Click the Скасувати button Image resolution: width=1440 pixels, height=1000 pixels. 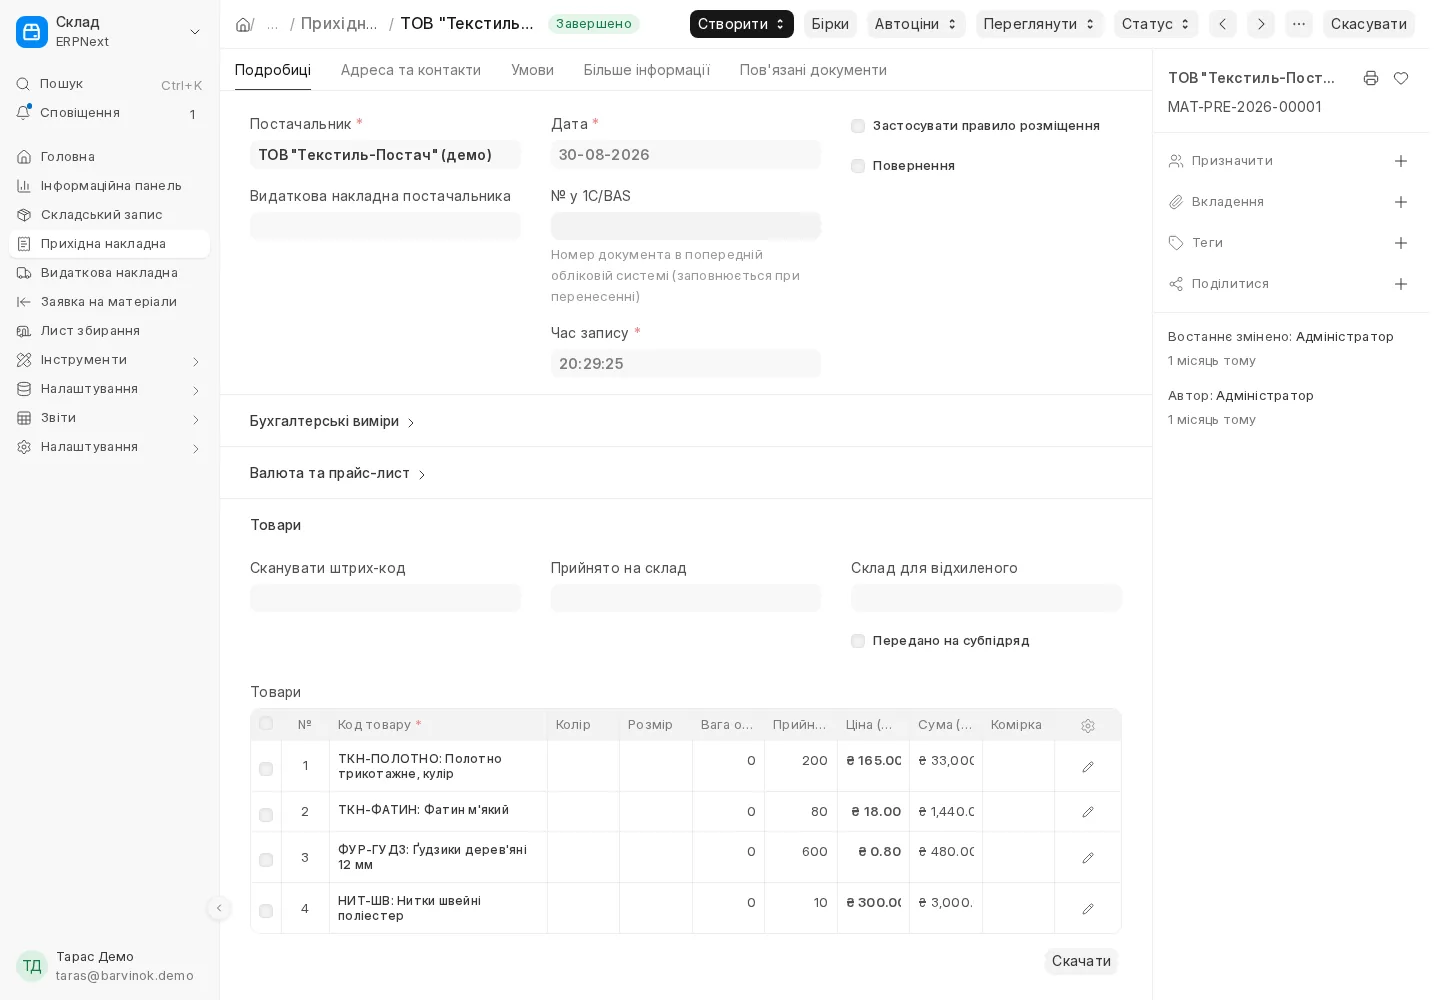(1369, 24)
